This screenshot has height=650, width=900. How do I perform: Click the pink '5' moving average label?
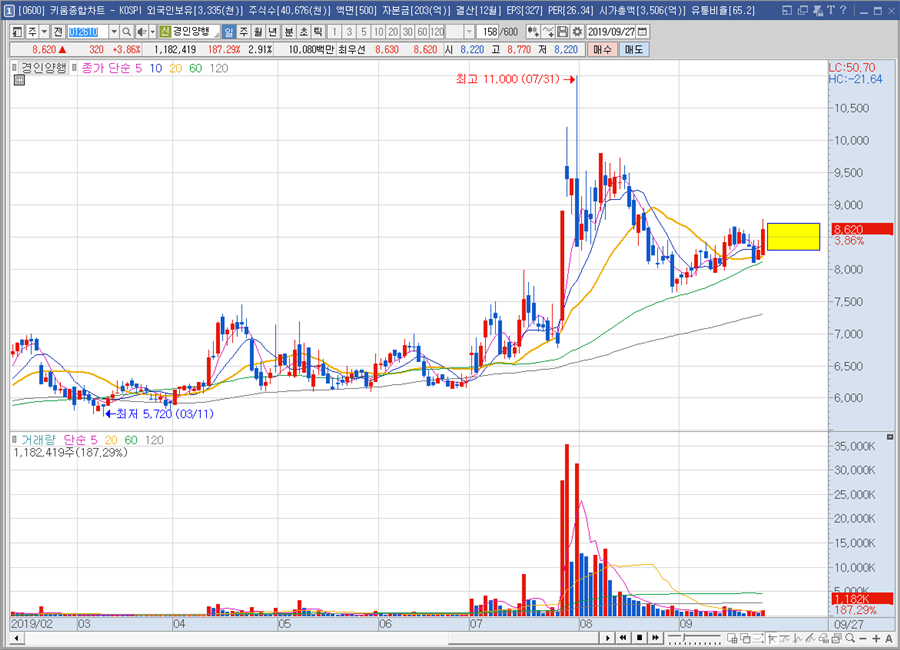click(138, 68)
